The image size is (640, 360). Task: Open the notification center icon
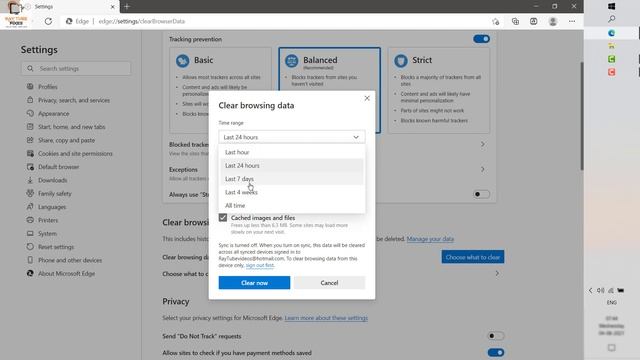click(611, 348)
